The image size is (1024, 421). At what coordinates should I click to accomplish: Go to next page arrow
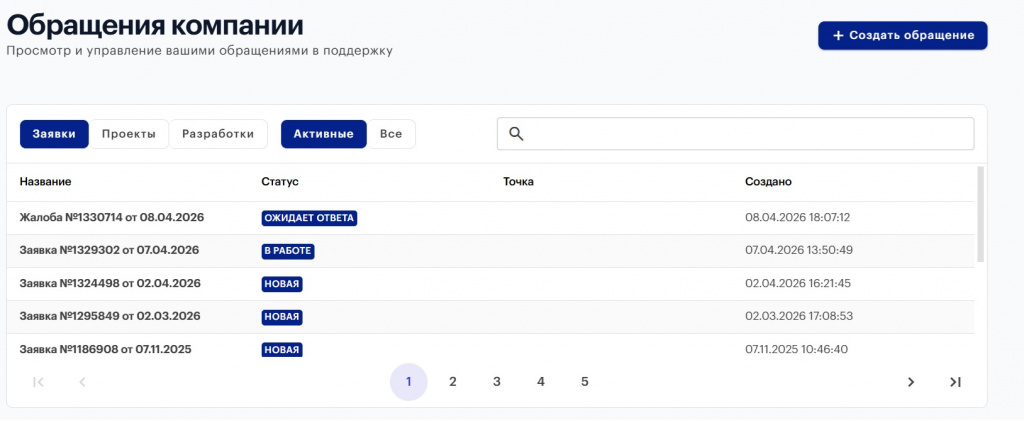click(911, 382)
